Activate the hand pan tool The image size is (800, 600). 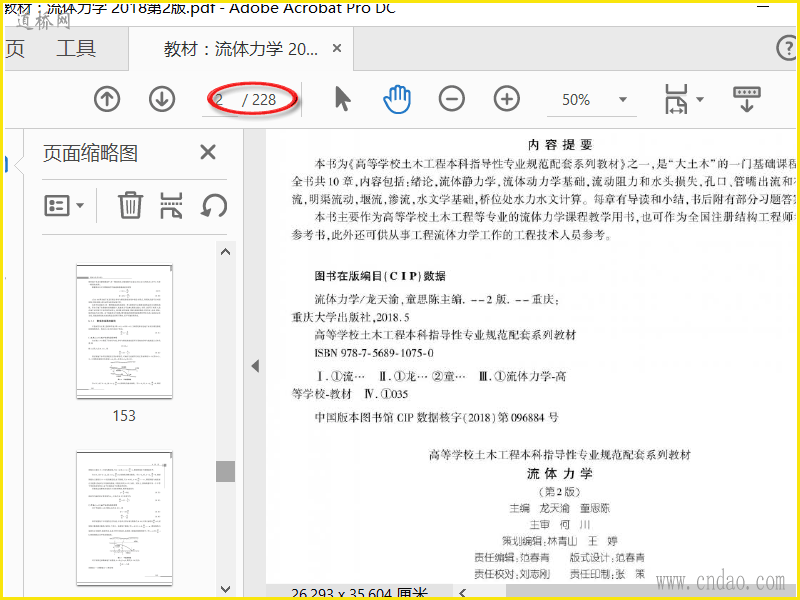tap(397, 99)
